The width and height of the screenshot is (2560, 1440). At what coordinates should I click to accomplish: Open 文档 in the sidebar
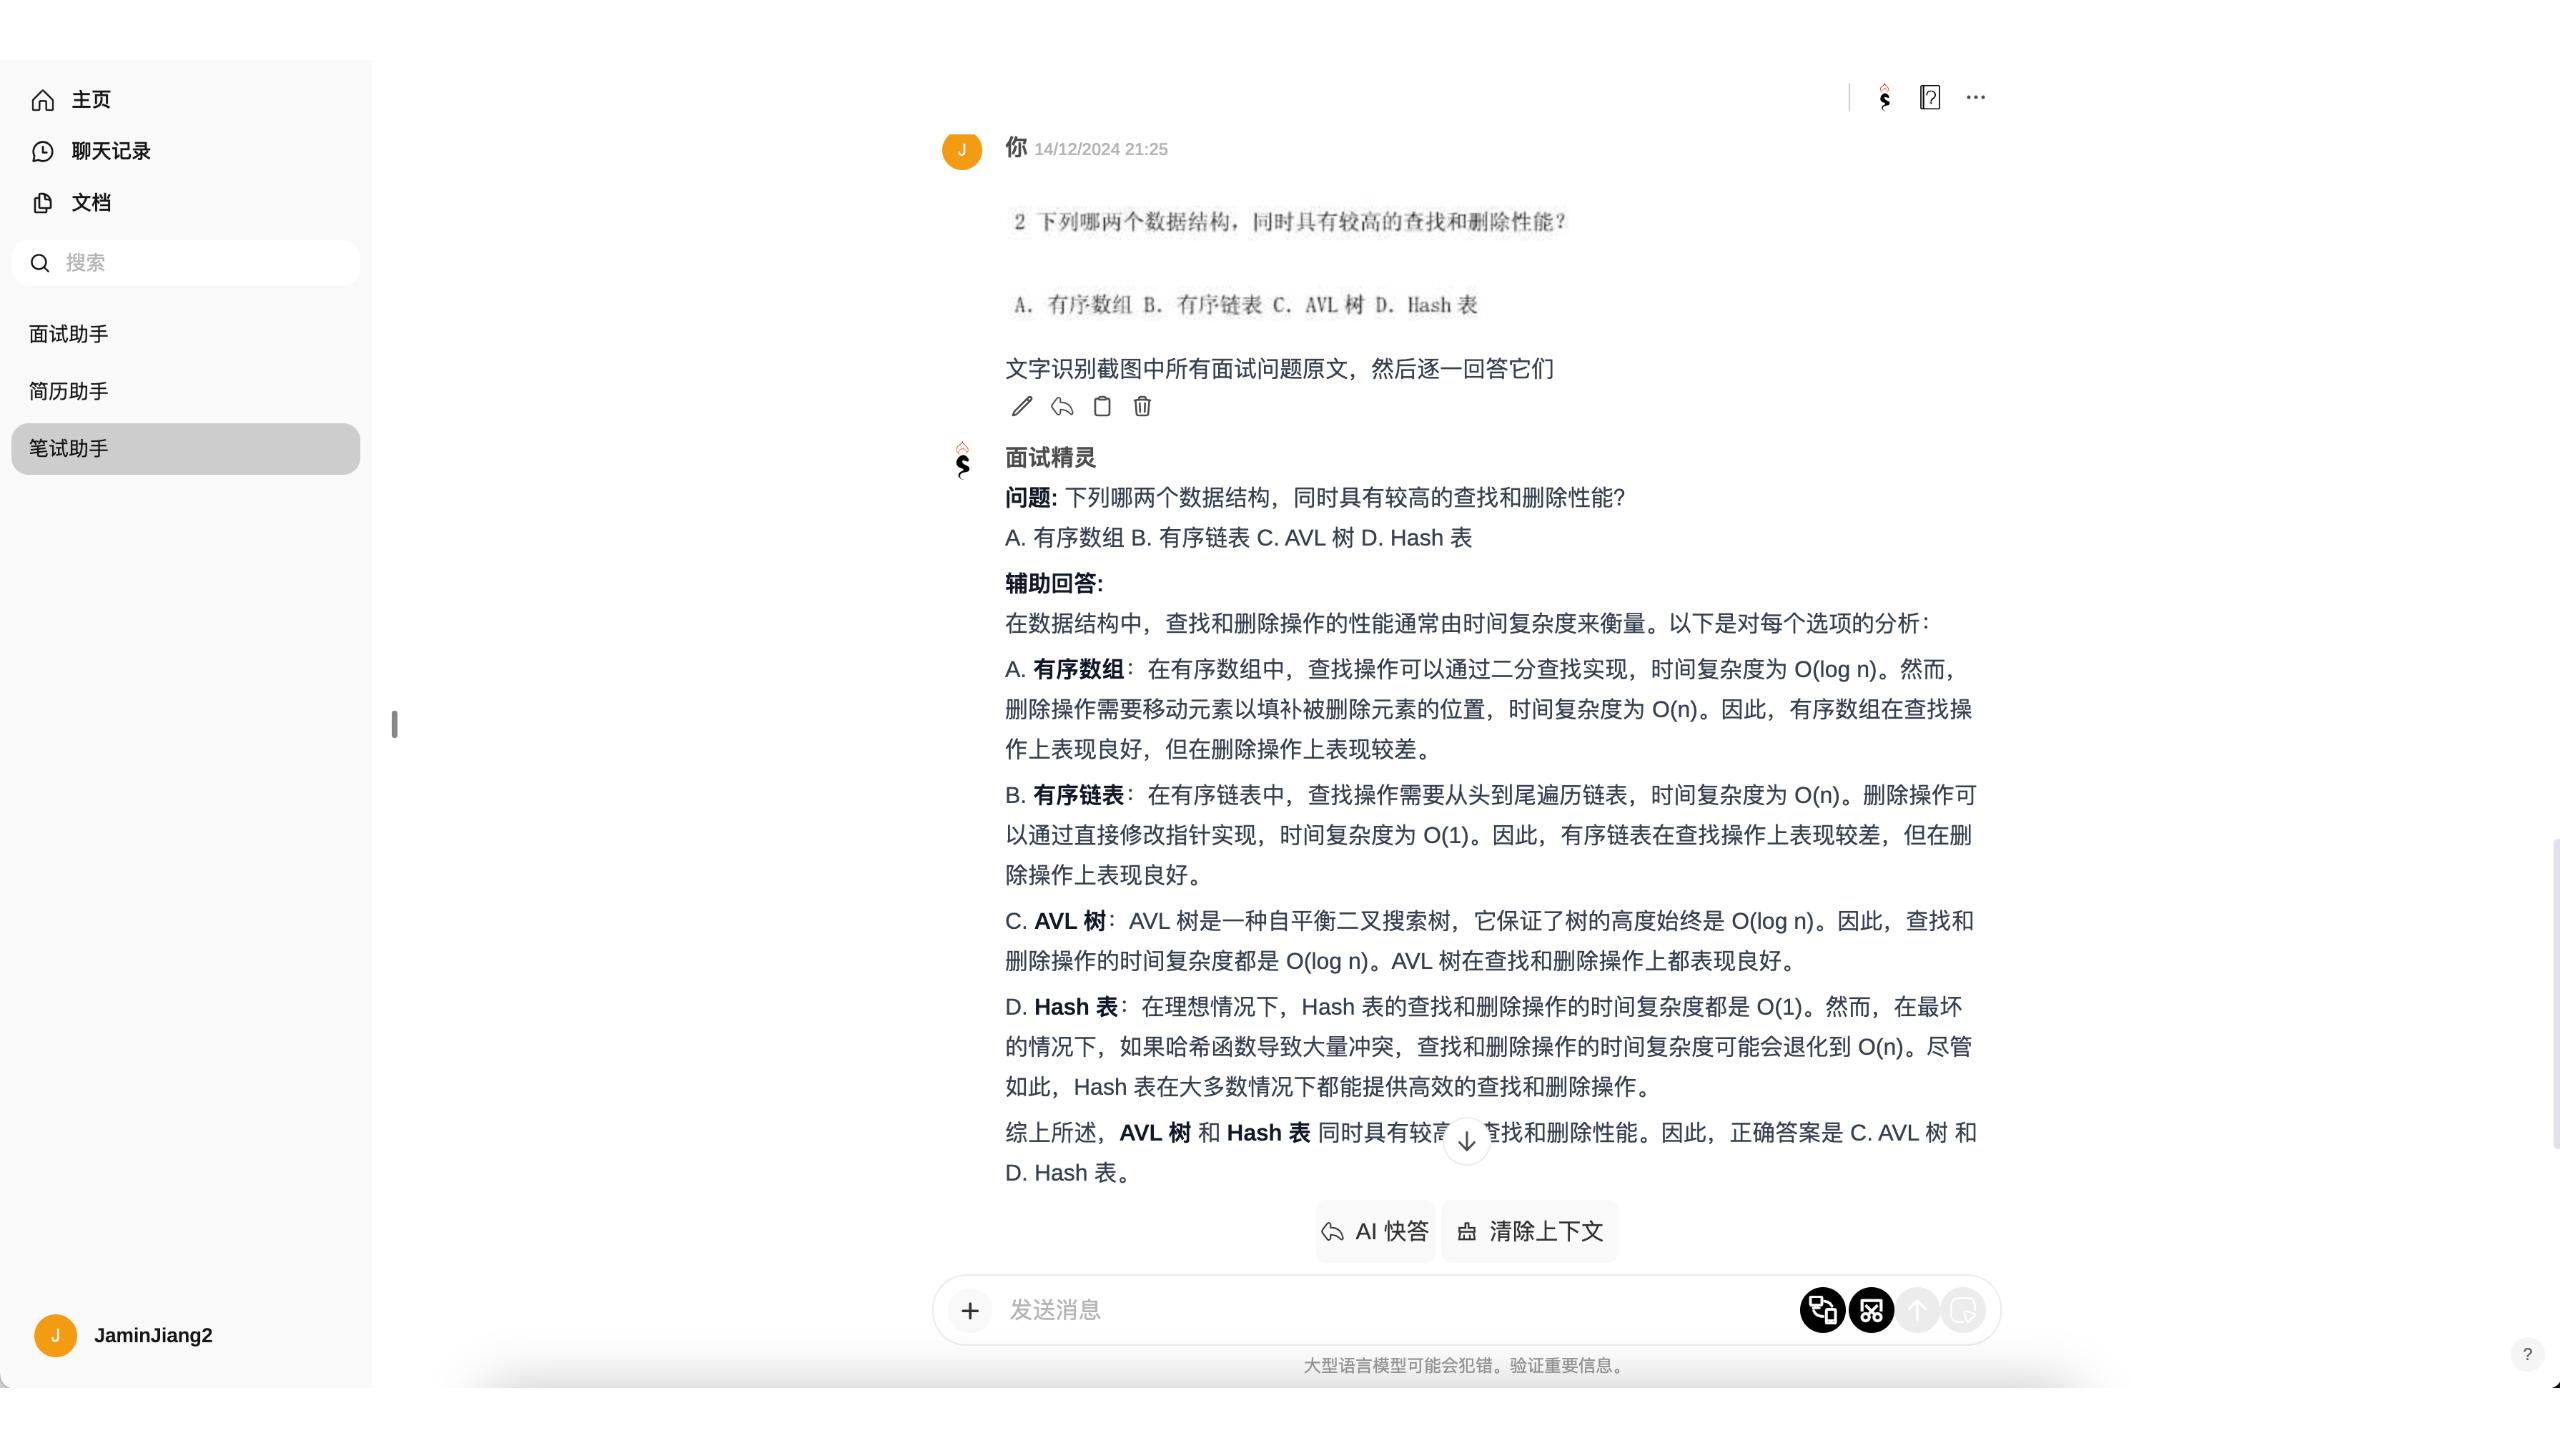point(90,203)
